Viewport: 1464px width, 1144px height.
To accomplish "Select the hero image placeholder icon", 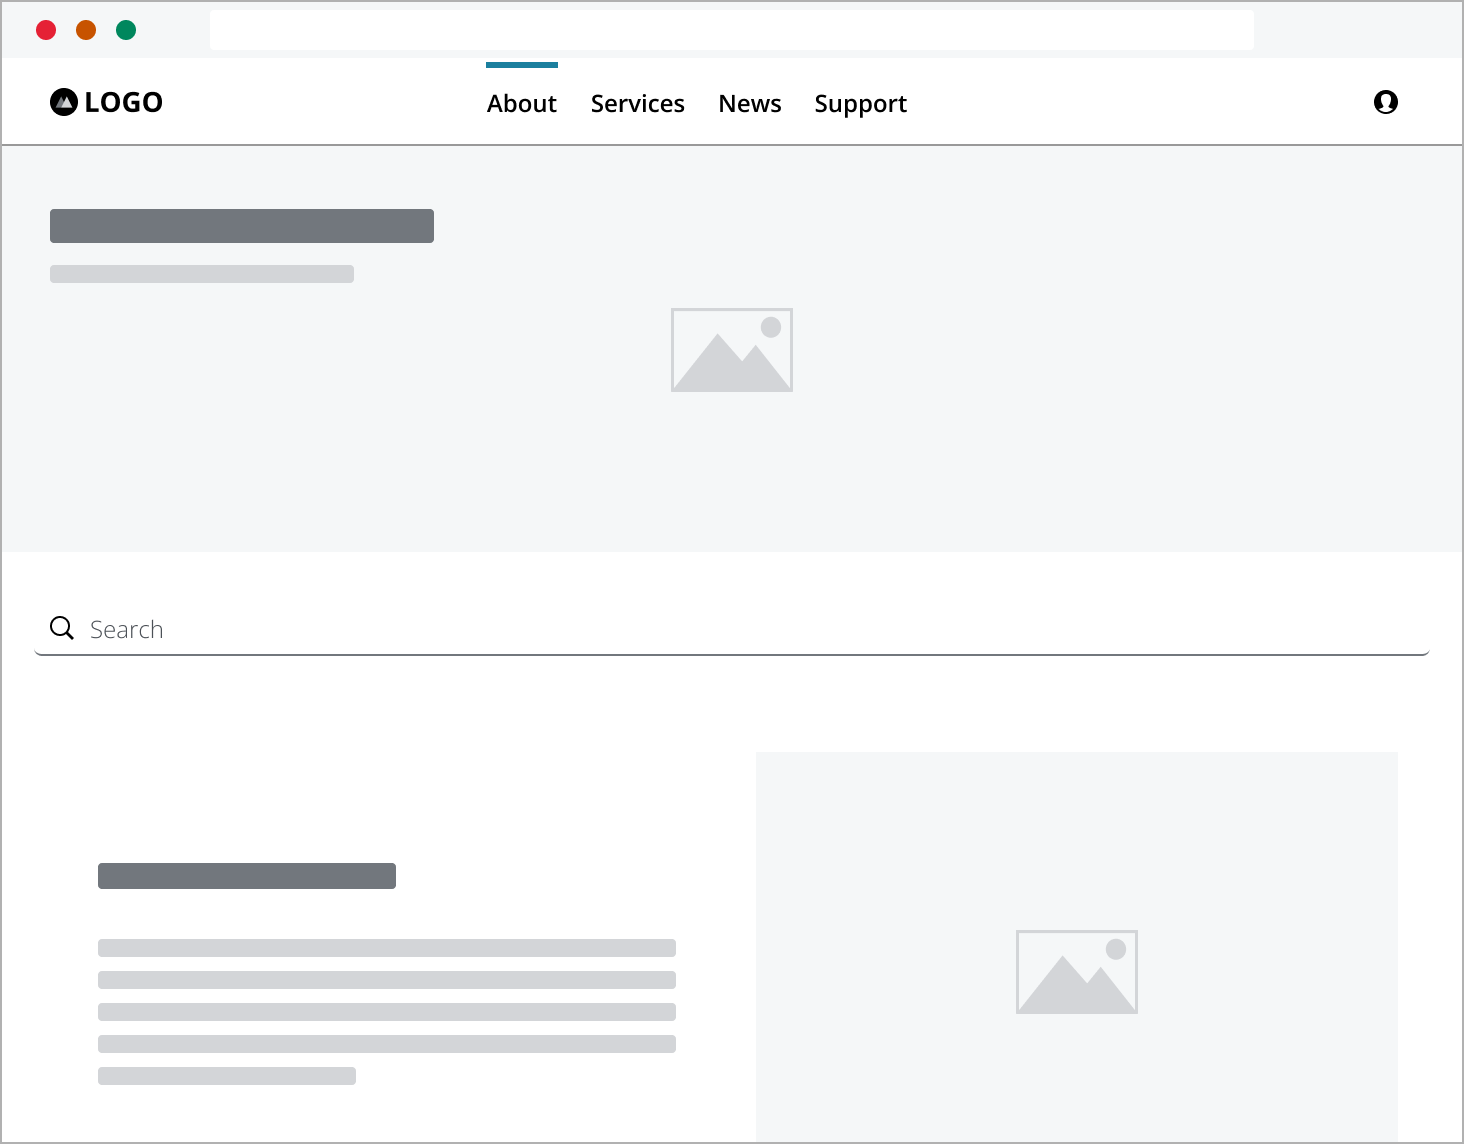I will 731,349.
